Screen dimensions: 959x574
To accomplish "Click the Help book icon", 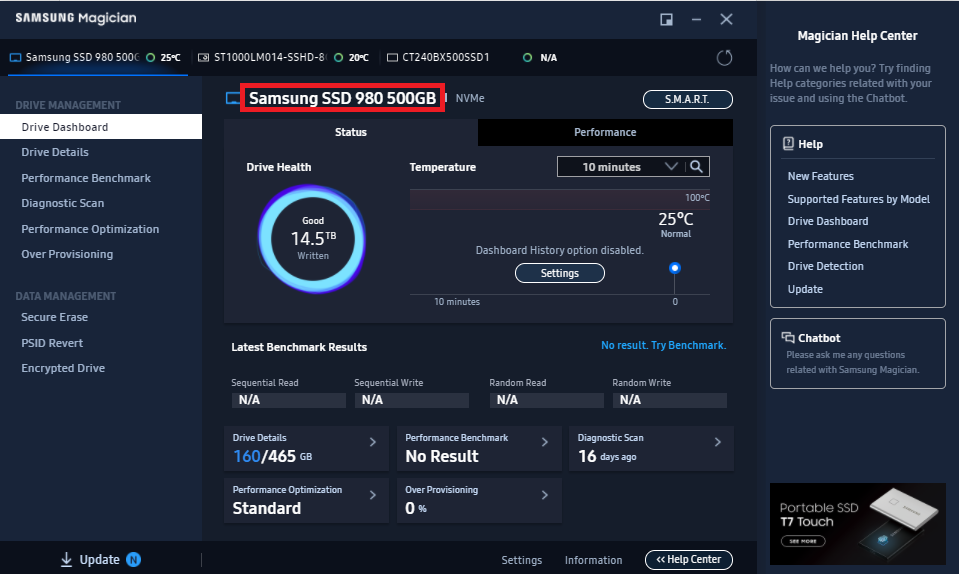I will point(788,144).
